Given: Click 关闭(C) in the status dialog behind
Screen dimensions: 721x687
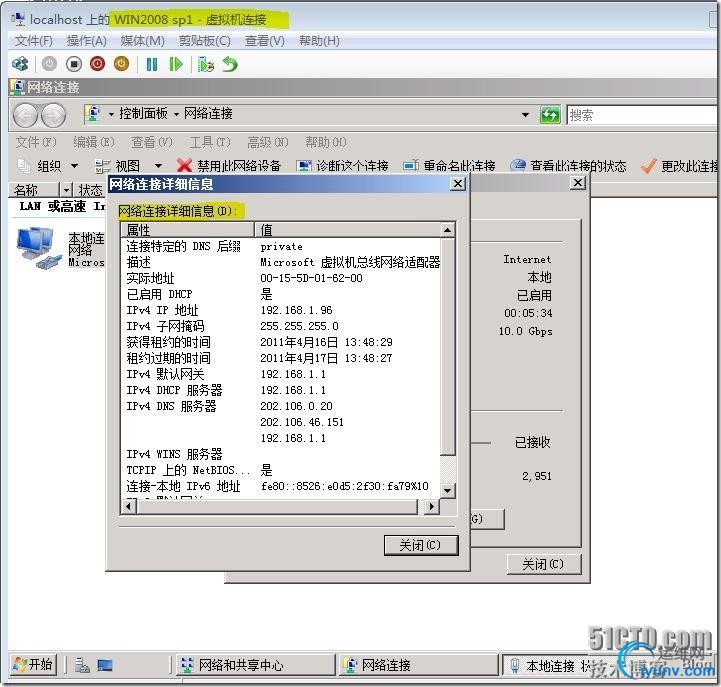Looking at the screenshot, I should tap(544, 564).
